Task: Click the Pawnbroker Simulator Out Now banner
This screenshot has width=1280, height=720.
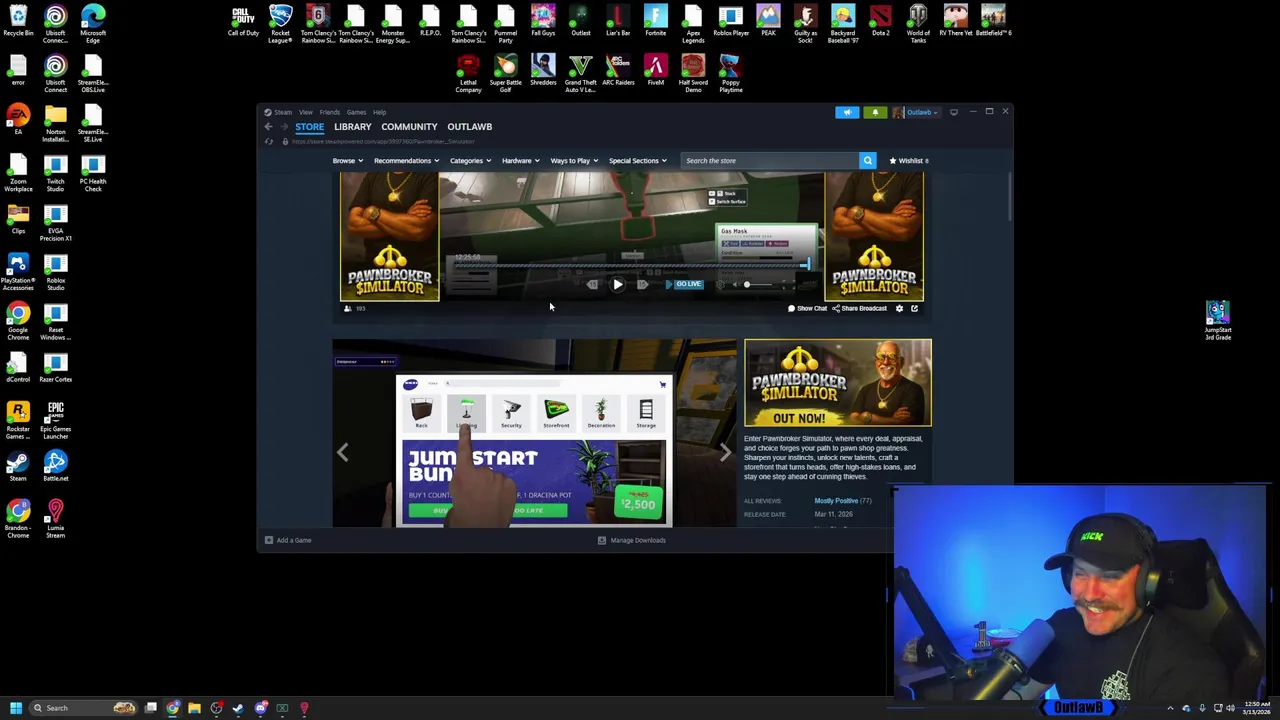Action: [x=837, y=383]
